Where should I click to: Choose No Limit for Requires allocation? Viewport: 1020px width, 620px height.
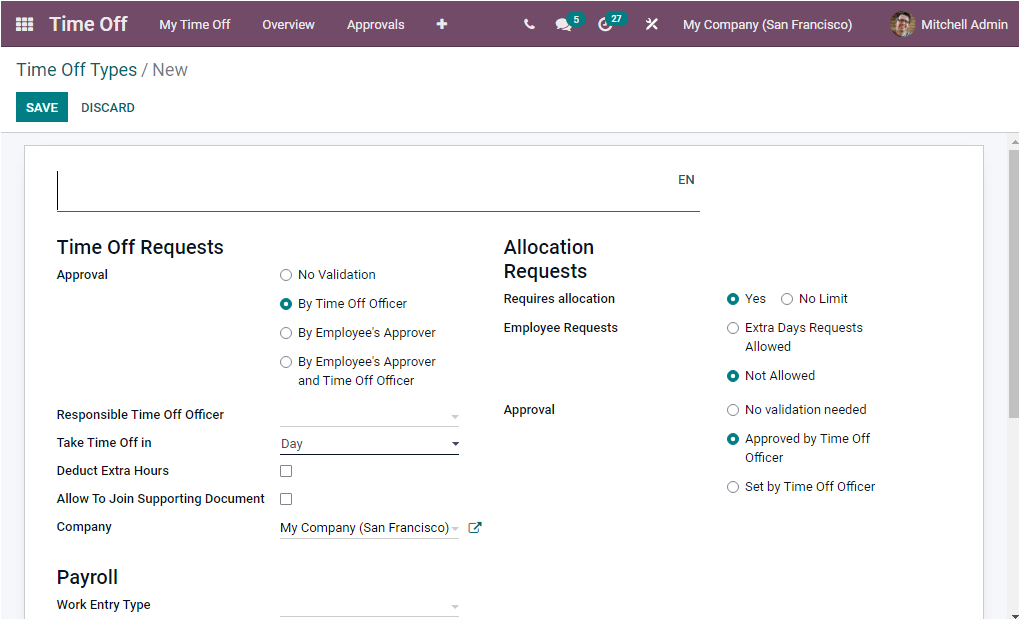point(790,298)
